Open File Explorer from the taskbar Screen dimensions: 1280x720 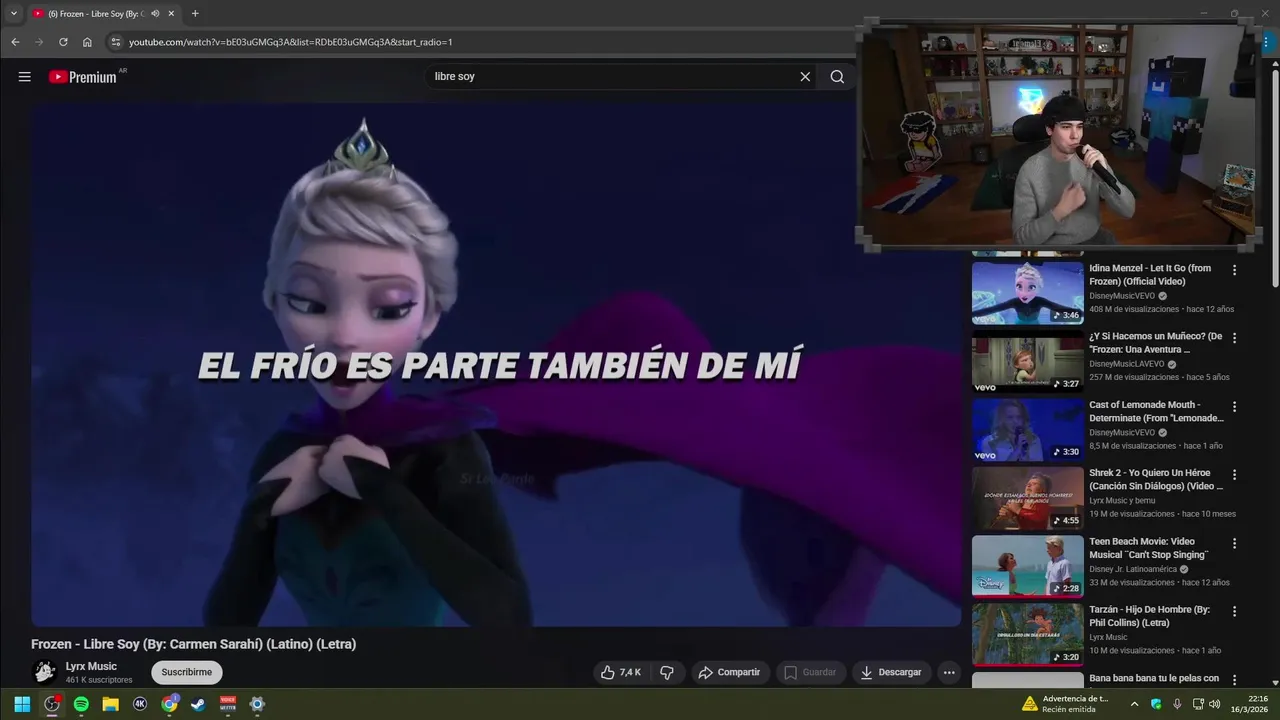[x=111, y=704]
